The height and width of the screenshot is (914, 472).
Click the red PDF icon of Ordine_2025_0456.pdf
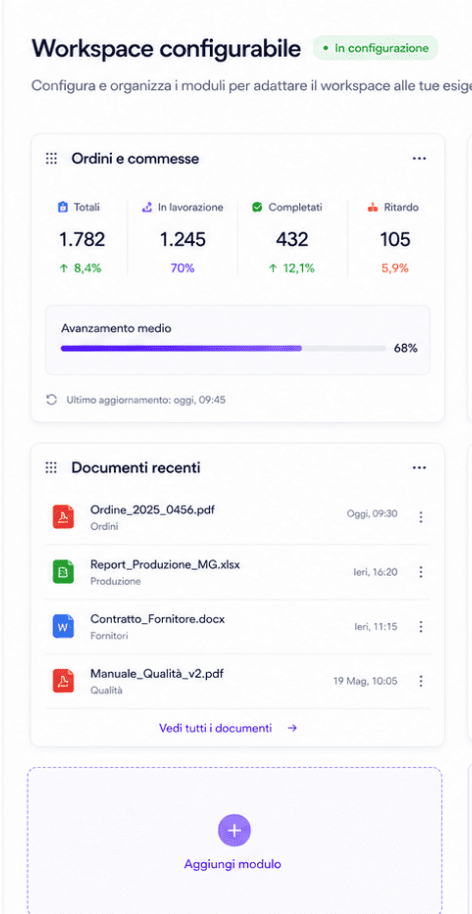point(63,517)
